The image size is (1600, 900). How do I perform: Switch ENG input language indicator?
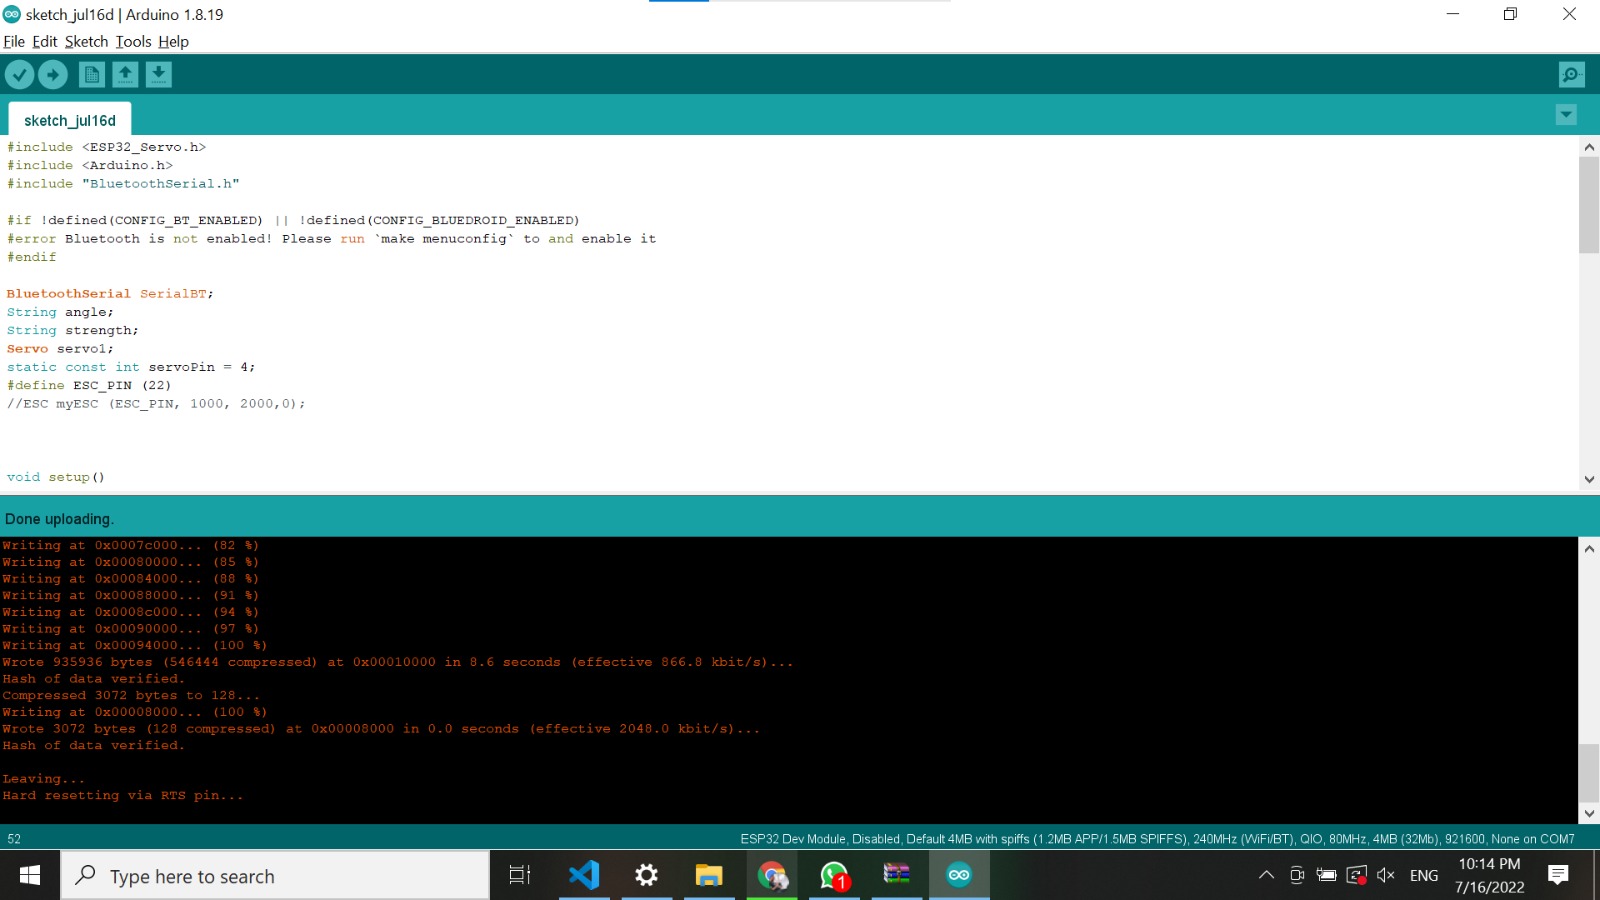click(1424, 876)
